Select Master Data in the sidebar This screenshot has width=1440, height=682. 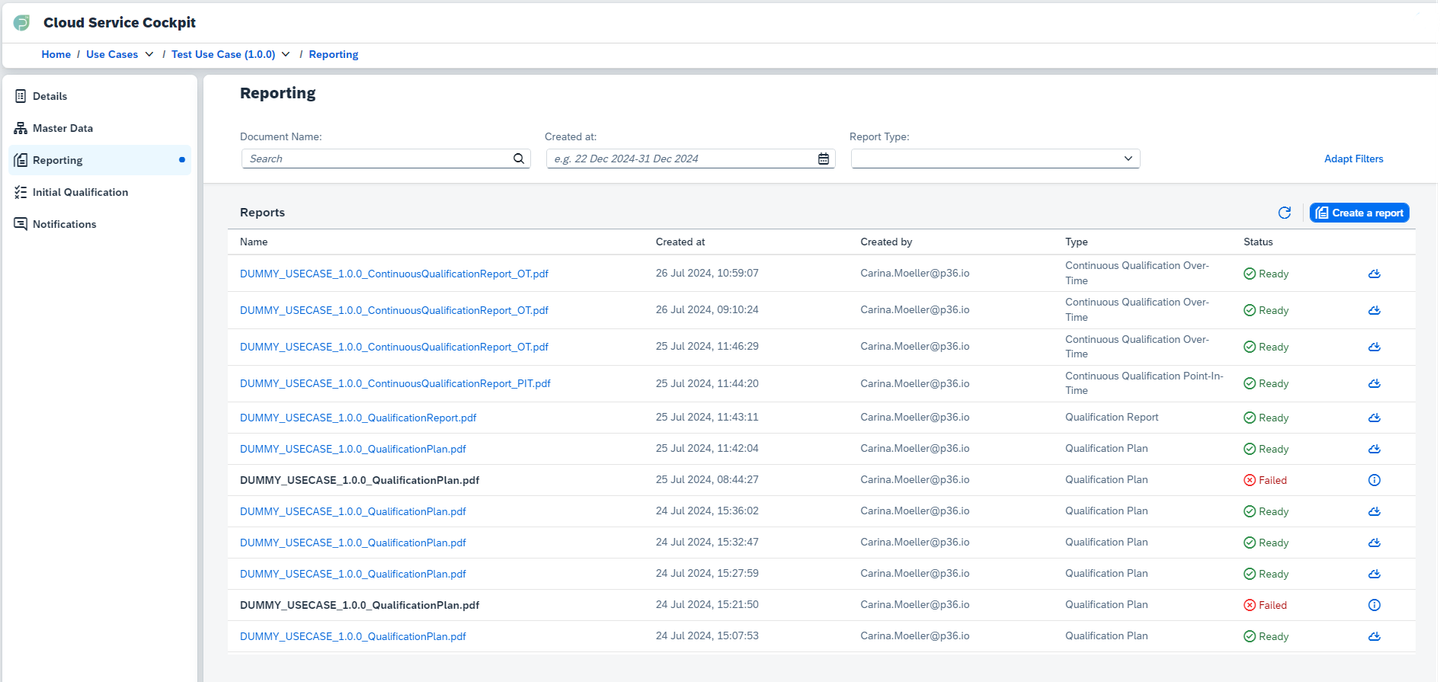coord(63,127)
